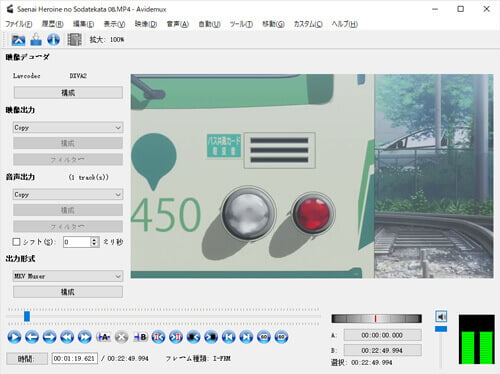500x374 pixels.
Task: Click 構成 button under output format
Action: coord(68,292)
